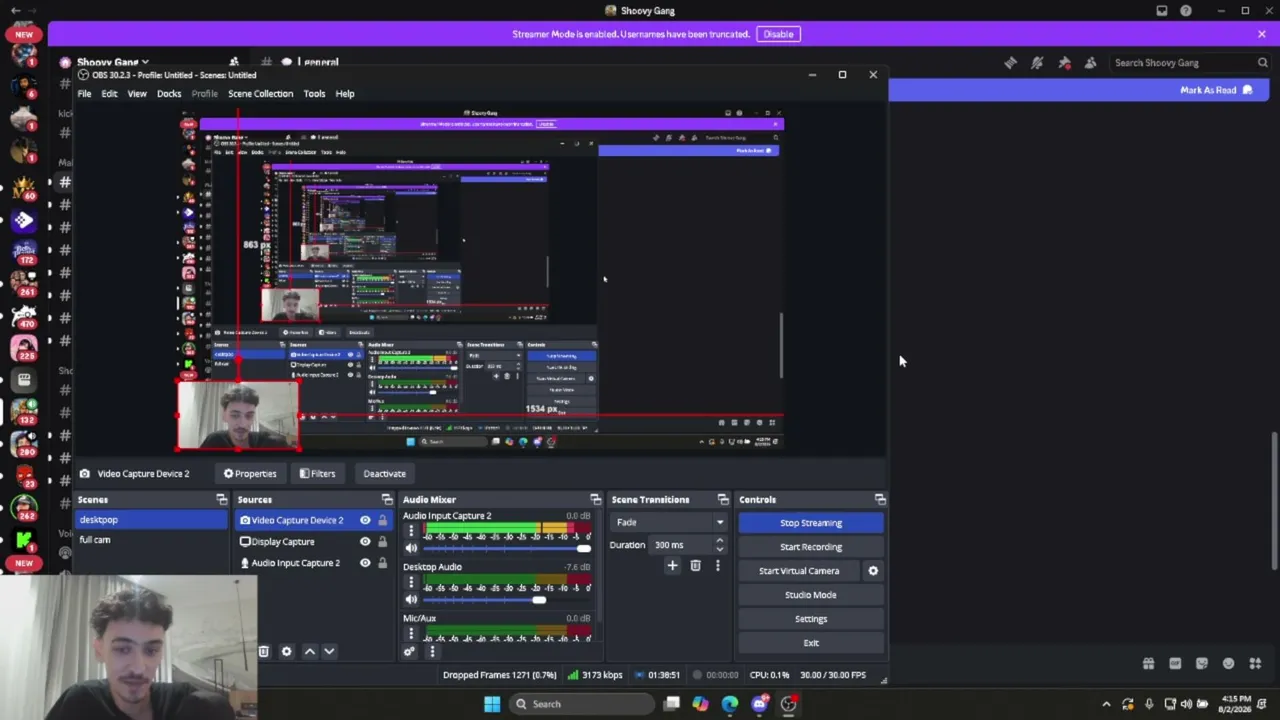
Task: Open Discord help question mark icon
Action: 1186,11
